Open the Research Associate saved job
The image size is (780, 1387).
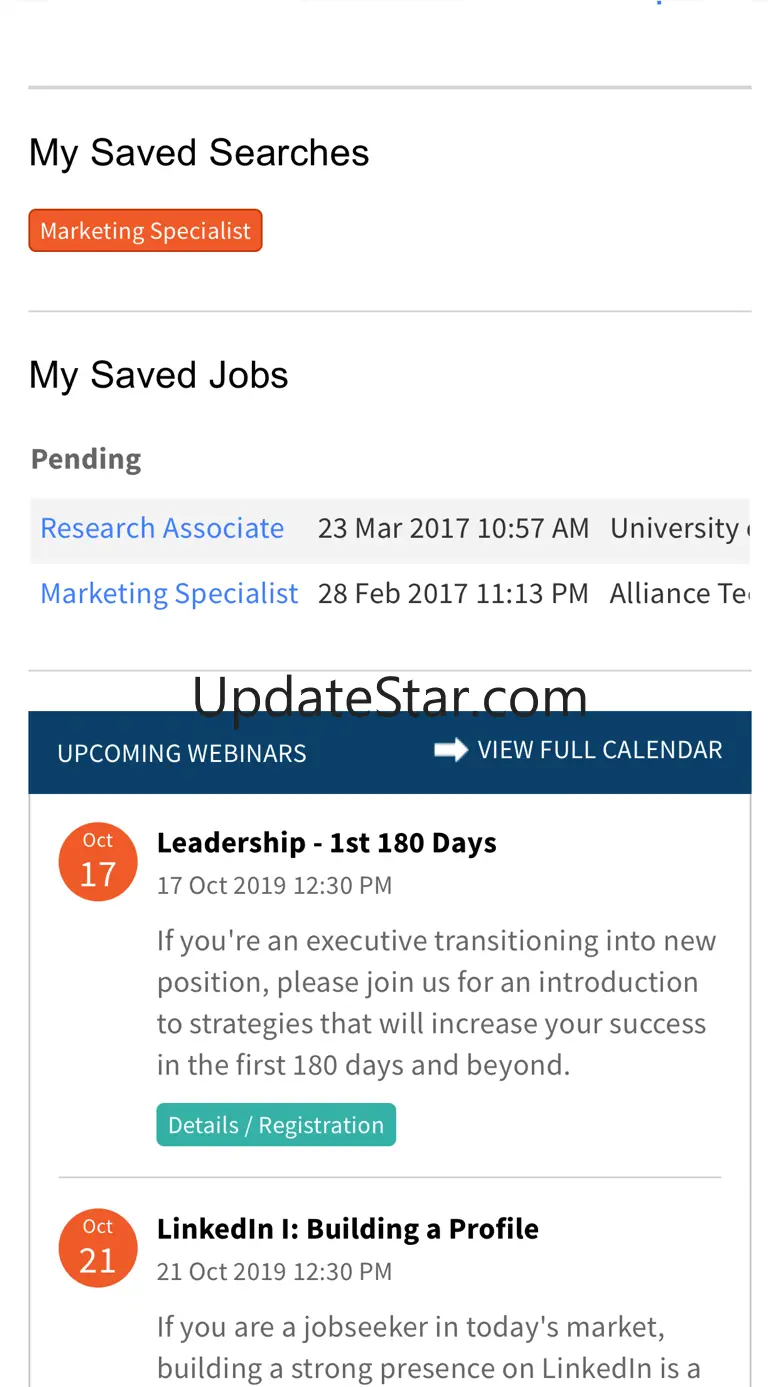coord(162,528)
